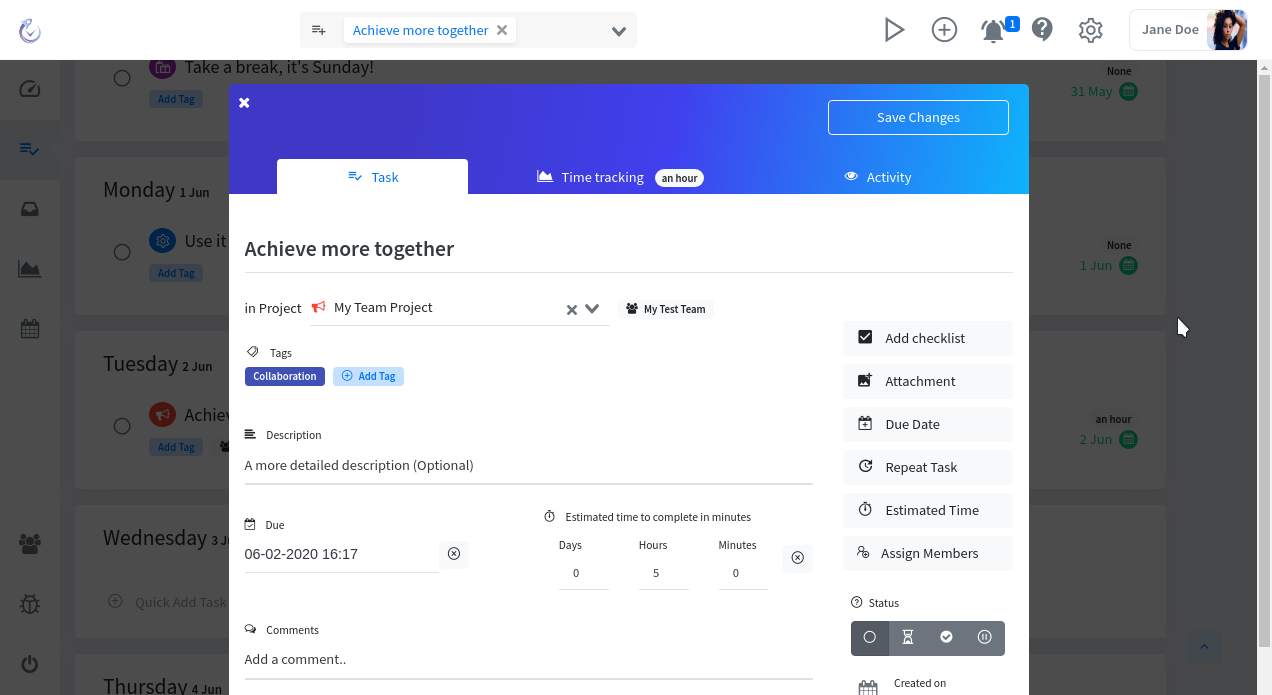Click Add Tag under Sunday task
The image size is (1272, 695).
(x=176, y=99)
